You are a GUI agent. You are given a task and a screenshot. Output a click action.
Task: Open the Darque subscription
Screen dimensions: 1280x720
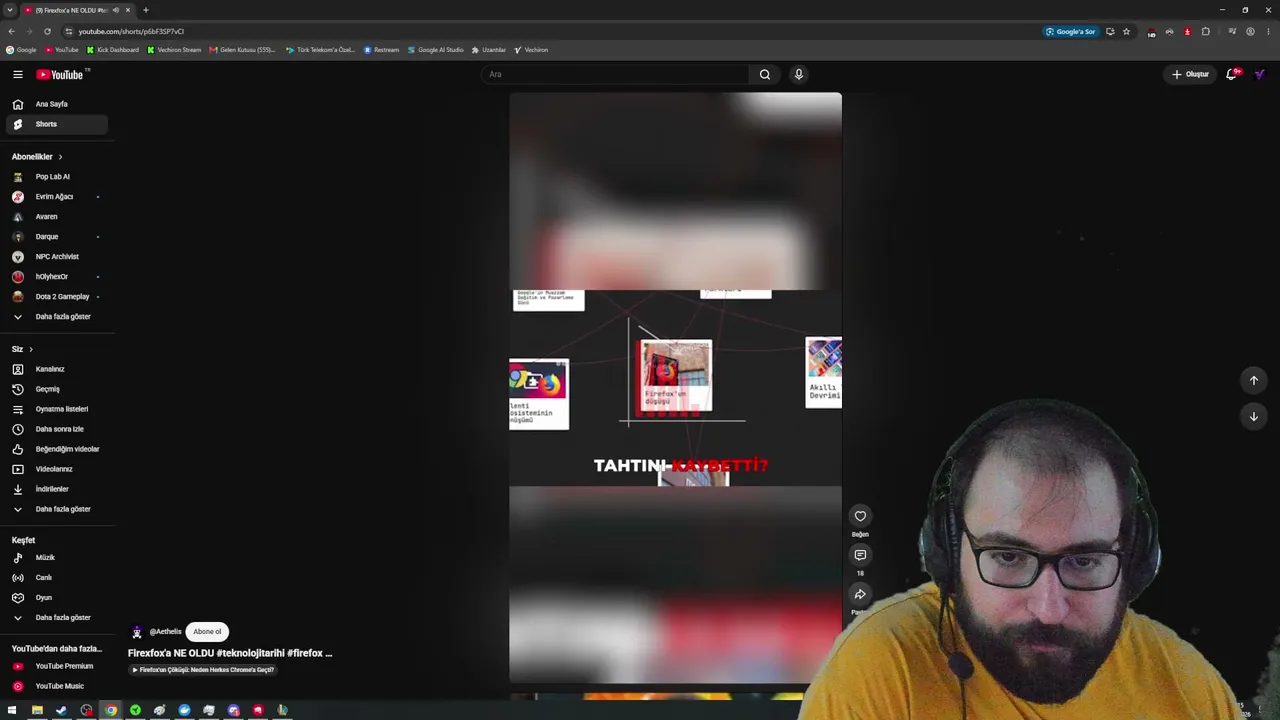tap(55, 237)
